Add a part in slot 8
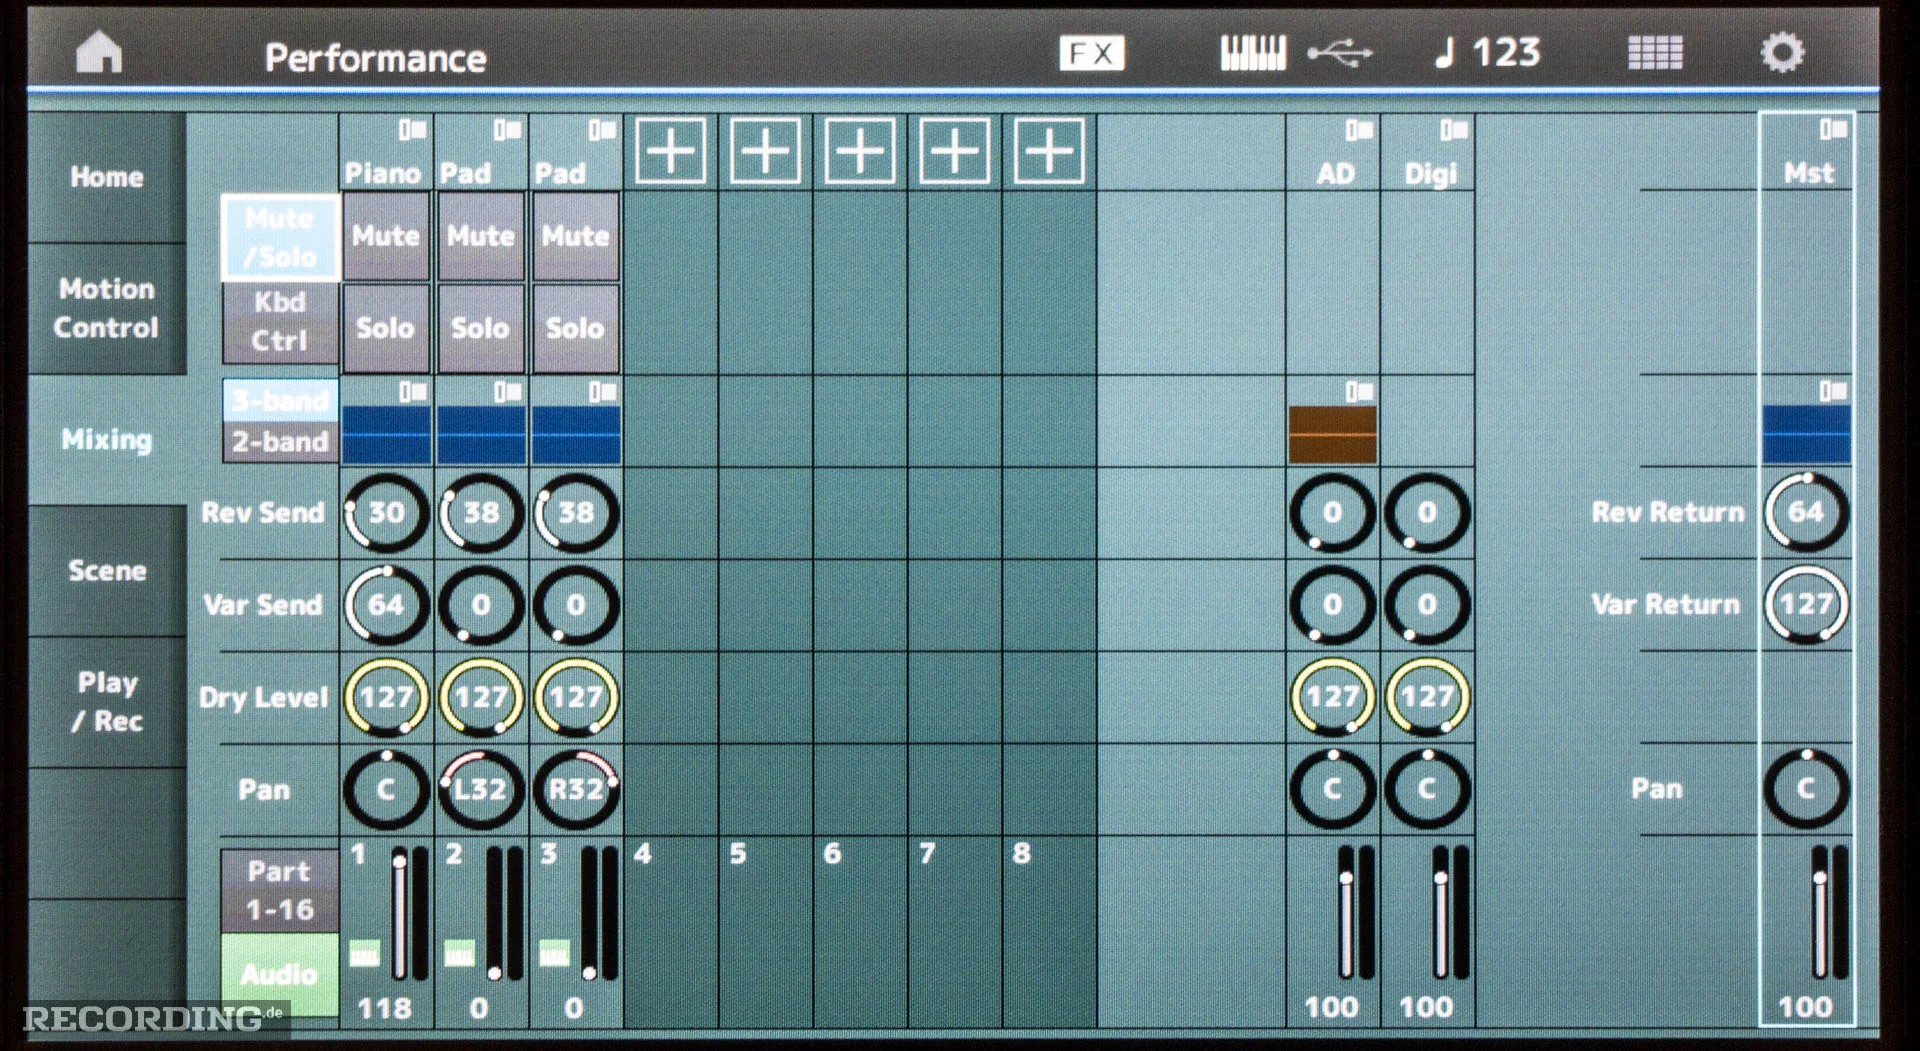 (x=1049, y=152)
